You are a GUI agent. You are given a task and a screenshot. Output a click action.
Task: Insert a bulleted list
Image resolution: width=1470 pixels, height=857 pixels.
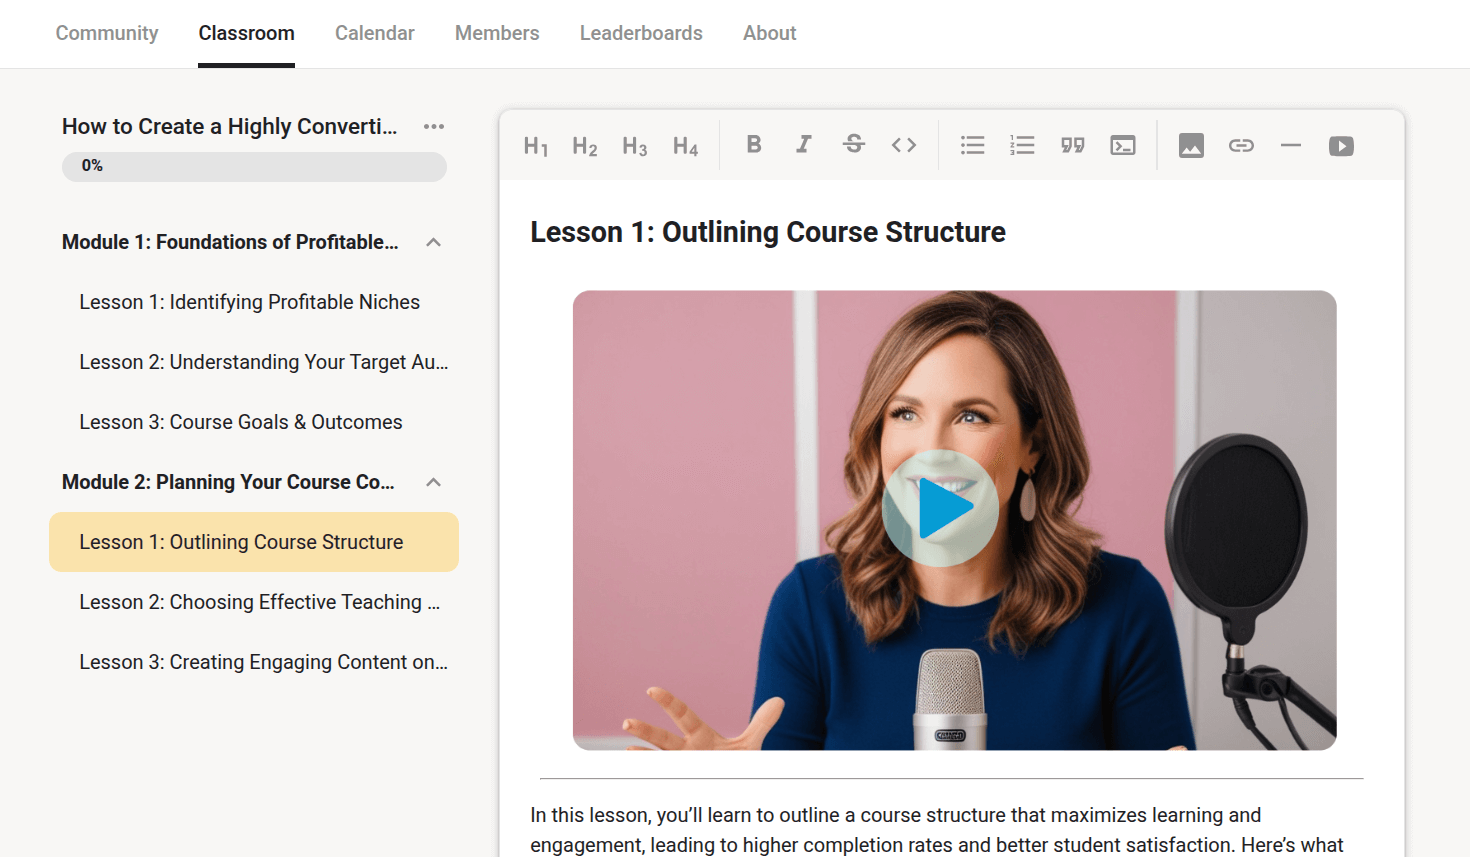tap(972, 146)
